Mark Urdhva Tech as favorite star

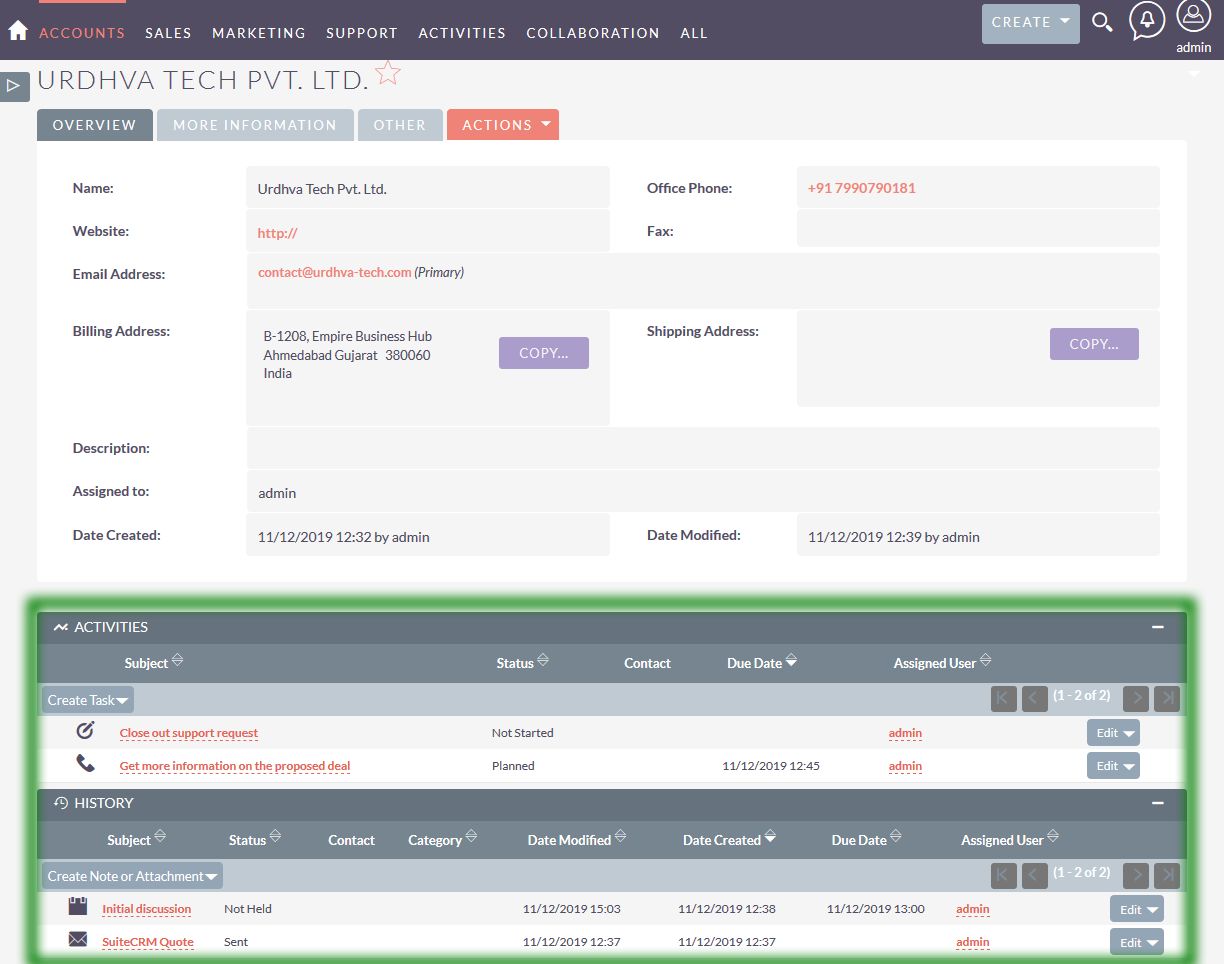coord(388,73)
